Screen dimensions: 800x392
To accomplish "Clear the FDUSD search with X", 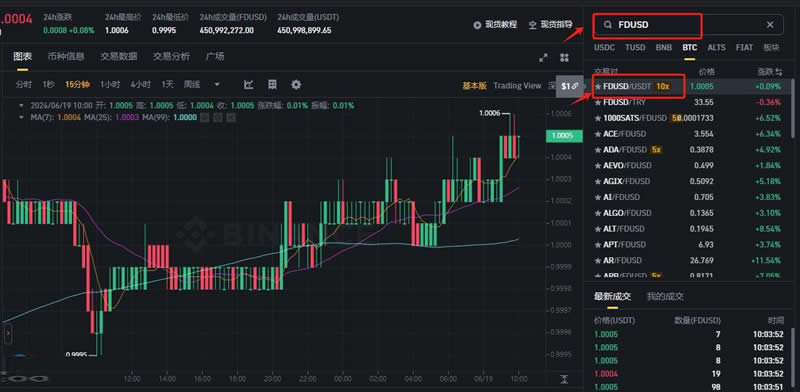I will [770, 24].
